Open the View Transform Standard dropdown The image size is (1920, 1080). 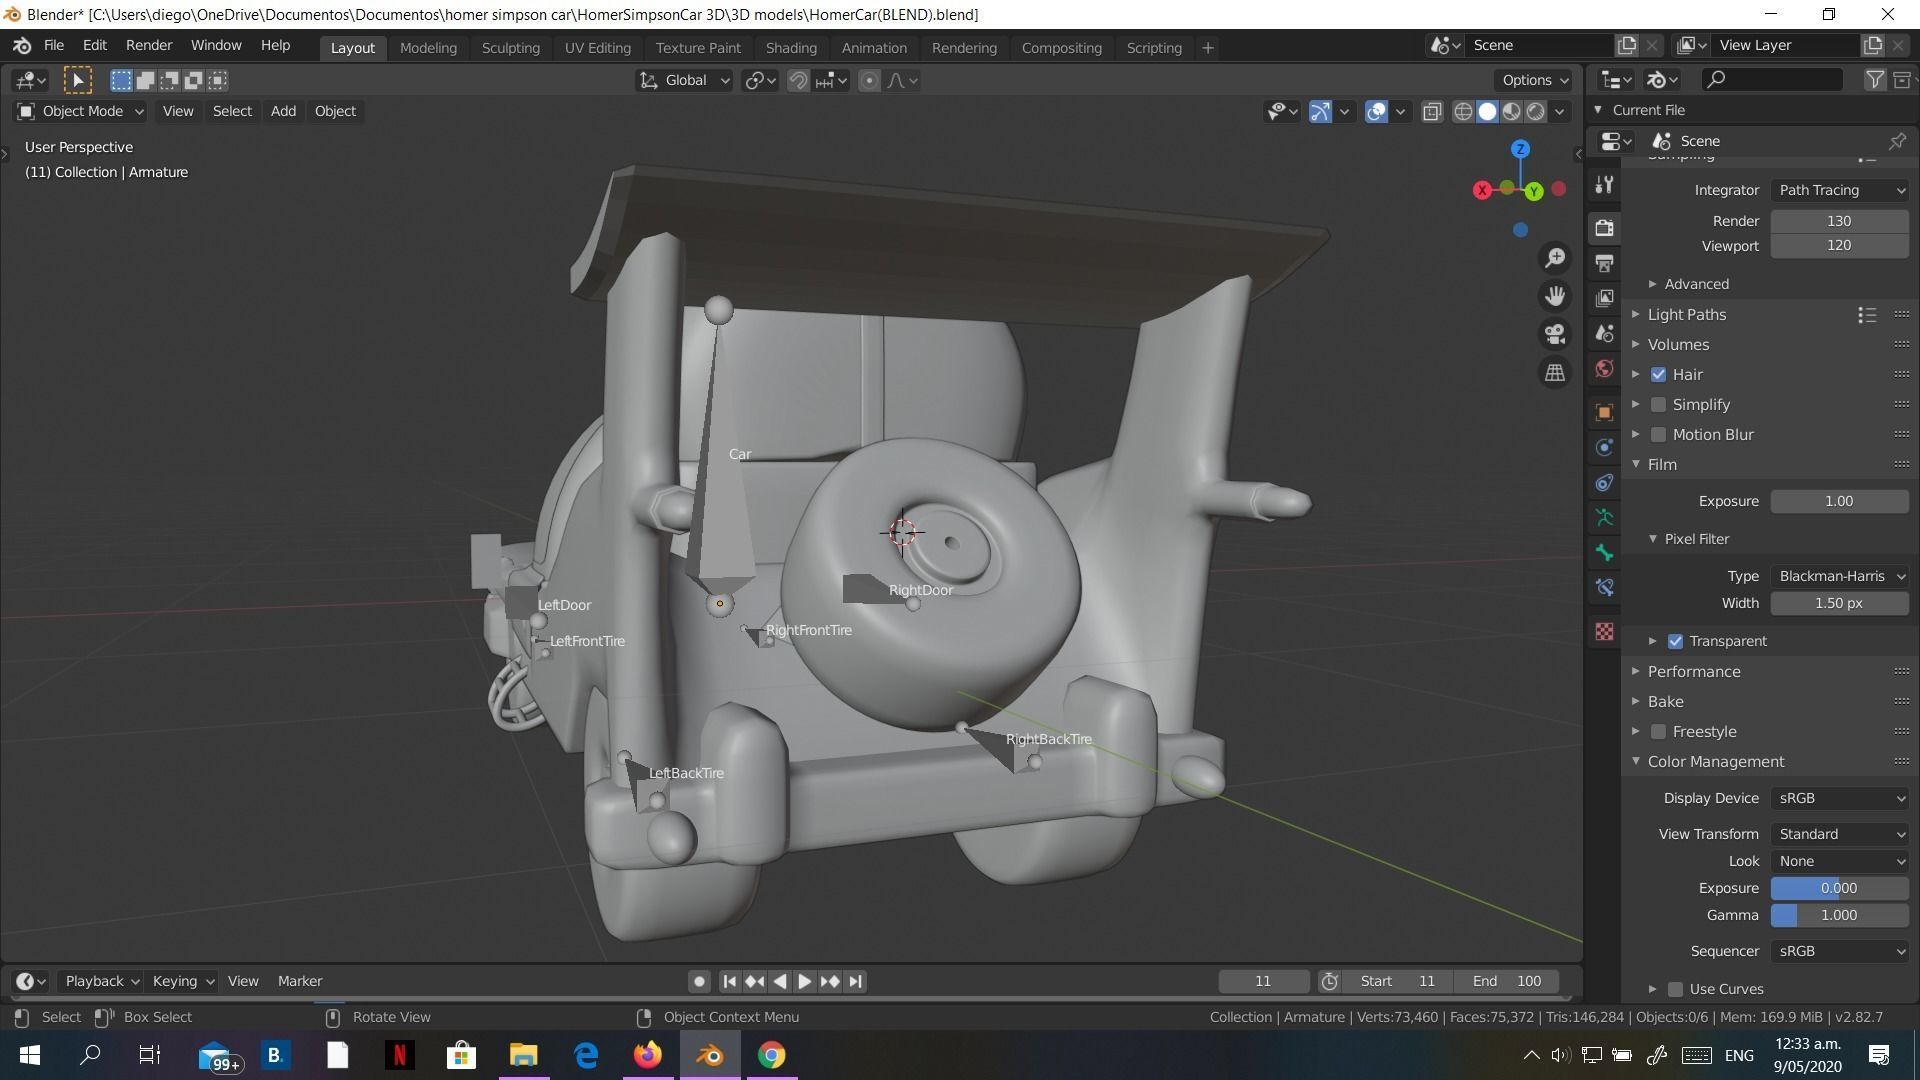(1840, 834)
